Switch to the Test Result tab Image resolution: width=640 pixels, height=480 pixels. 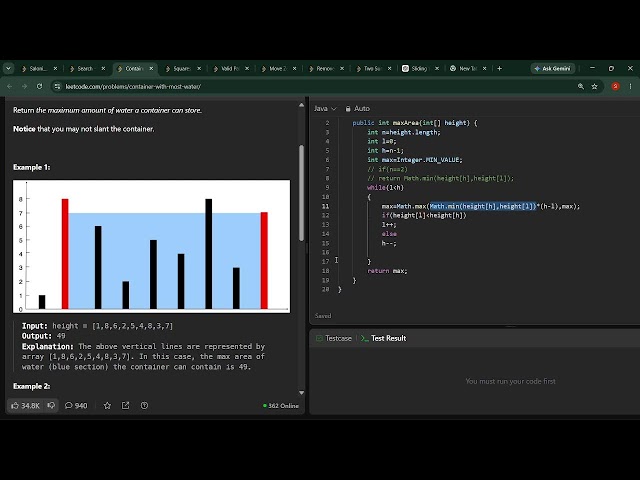[x=384, y=338]
